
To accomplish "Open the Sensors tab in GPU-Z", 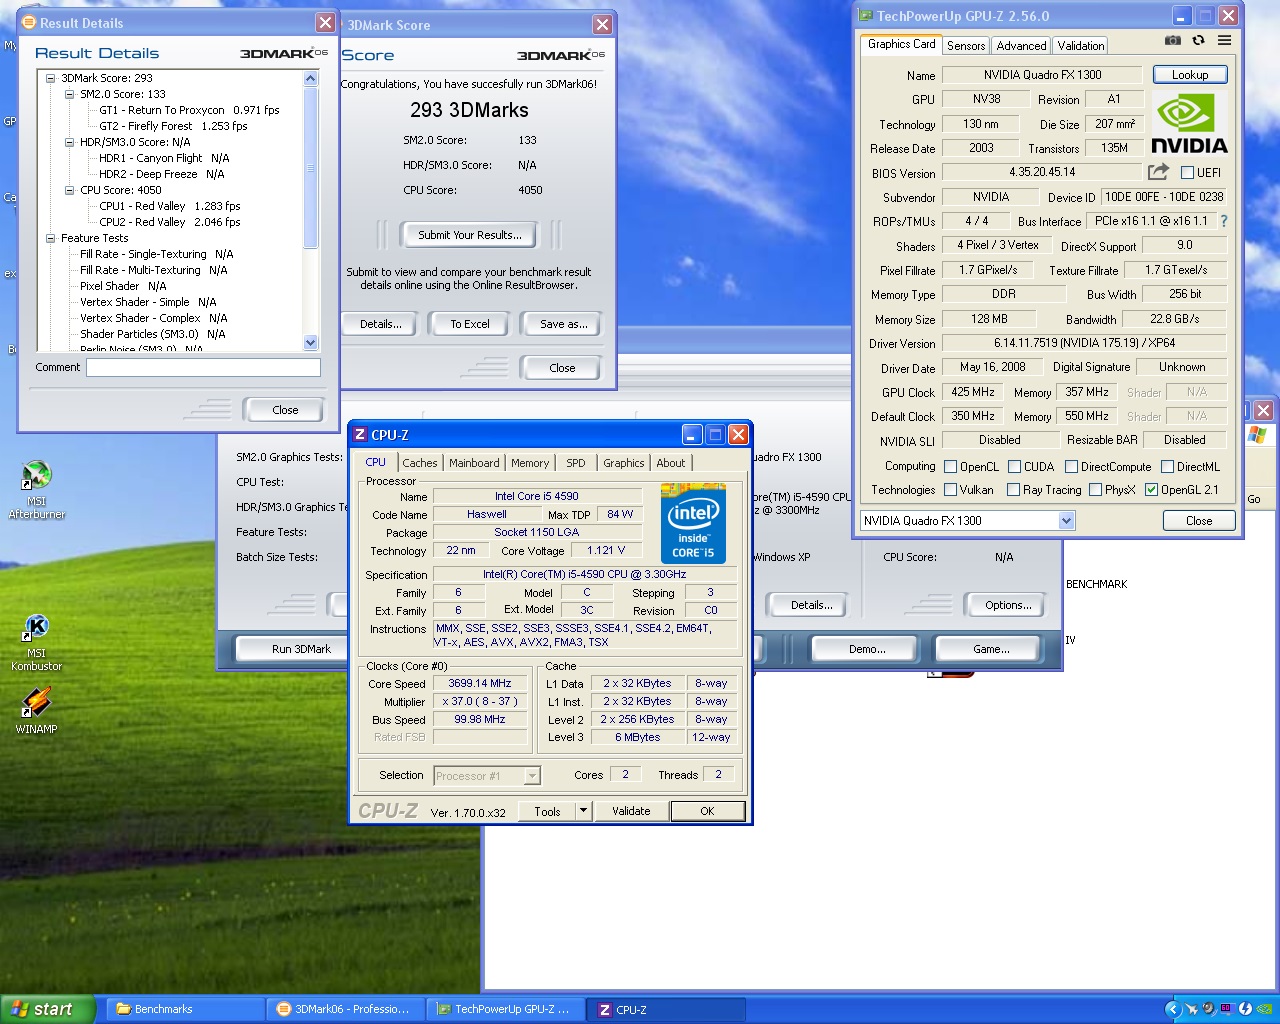I will coord(966,46).
